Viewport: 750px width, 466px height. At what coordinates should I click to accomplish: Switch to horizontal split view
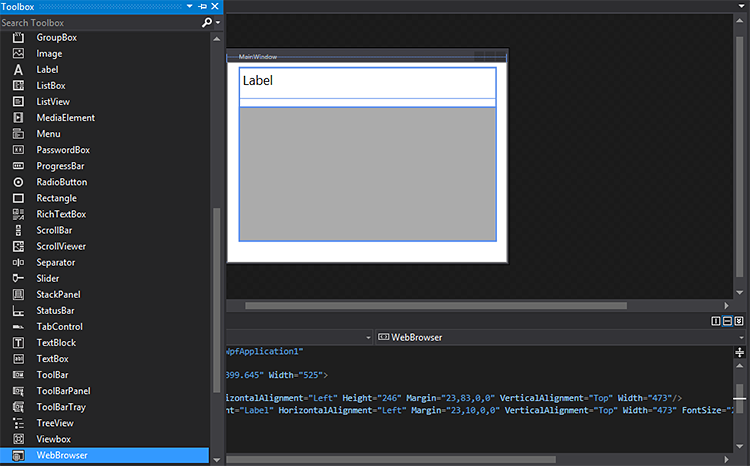tap(728, 321)
